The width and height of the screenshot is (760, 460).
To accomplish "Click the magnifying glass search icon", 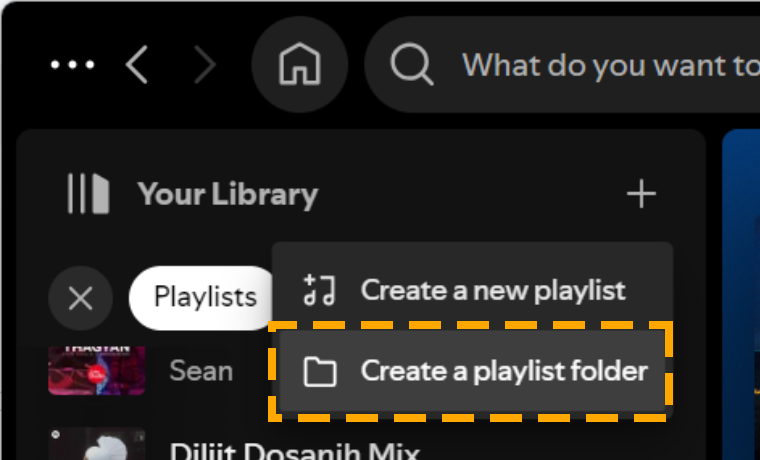I will [x=412, y=64].
